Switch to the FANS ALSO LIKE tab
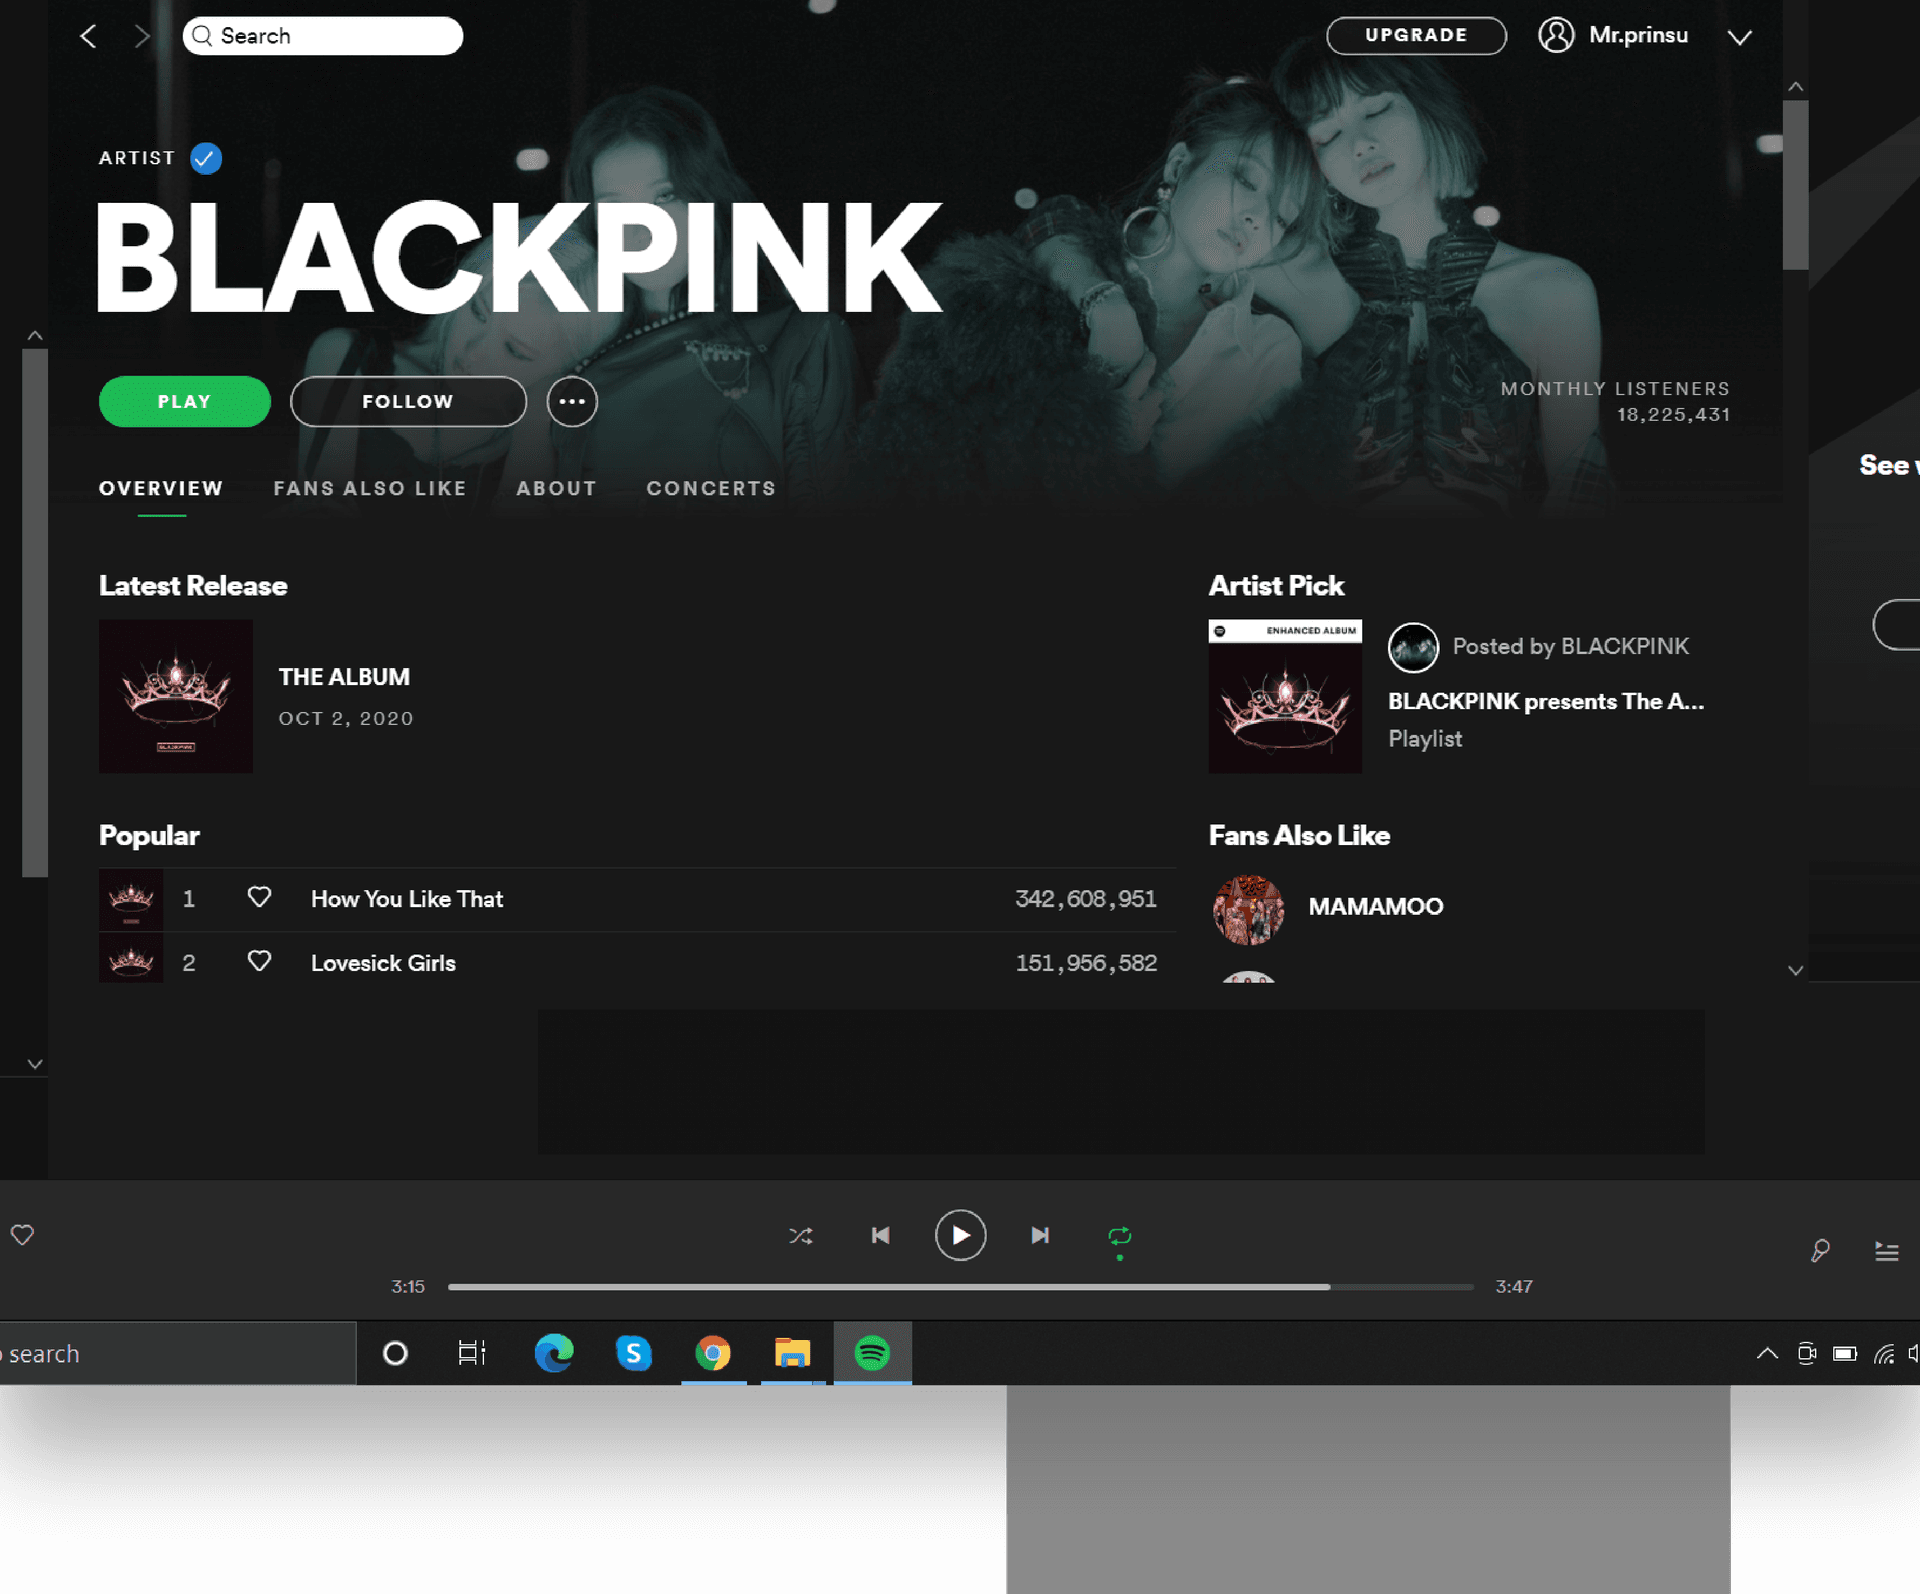 370,488
